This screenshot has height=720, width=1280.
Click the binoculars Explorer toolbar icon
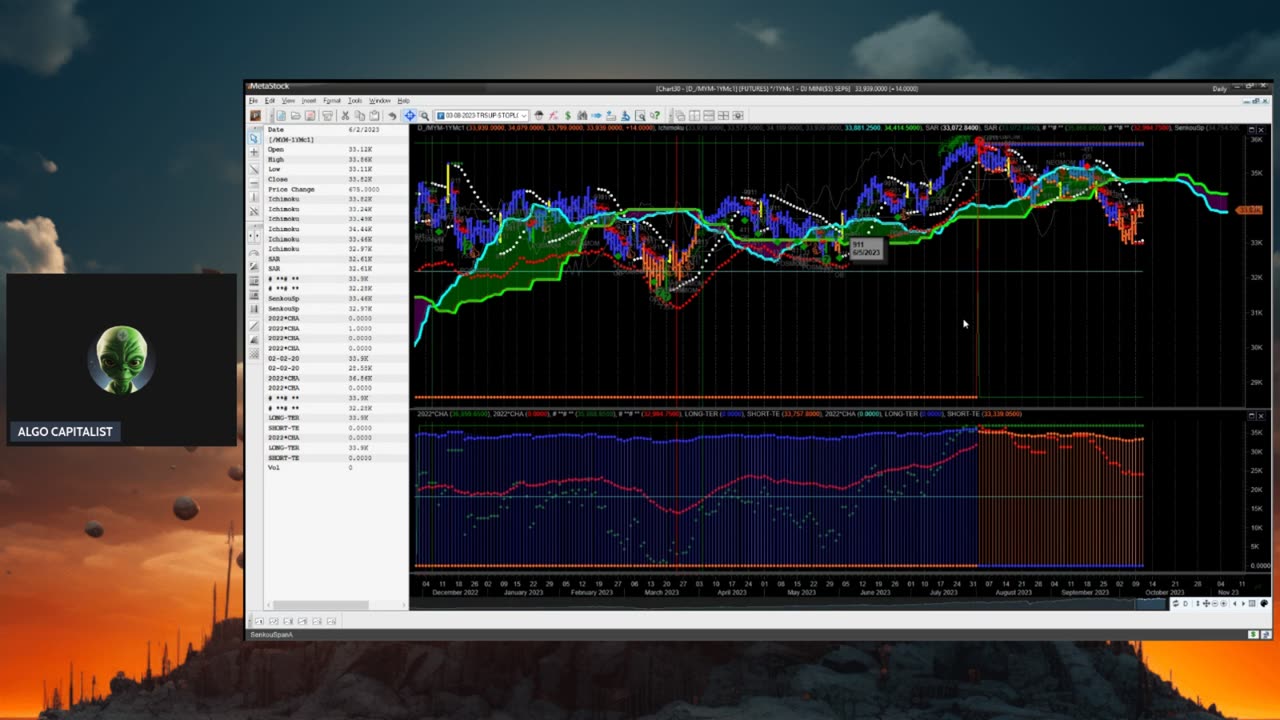point(582,115)
